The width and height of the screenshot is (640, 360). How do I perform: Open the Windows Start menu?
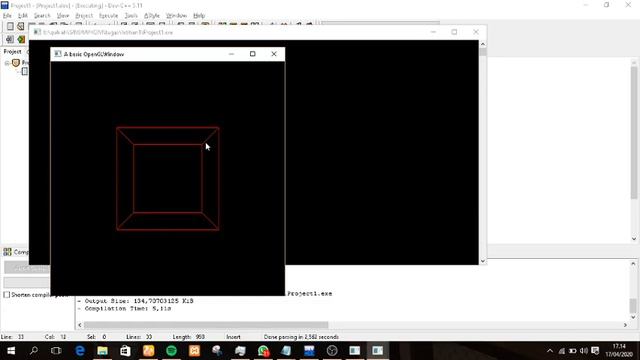[x=11, y=351]
